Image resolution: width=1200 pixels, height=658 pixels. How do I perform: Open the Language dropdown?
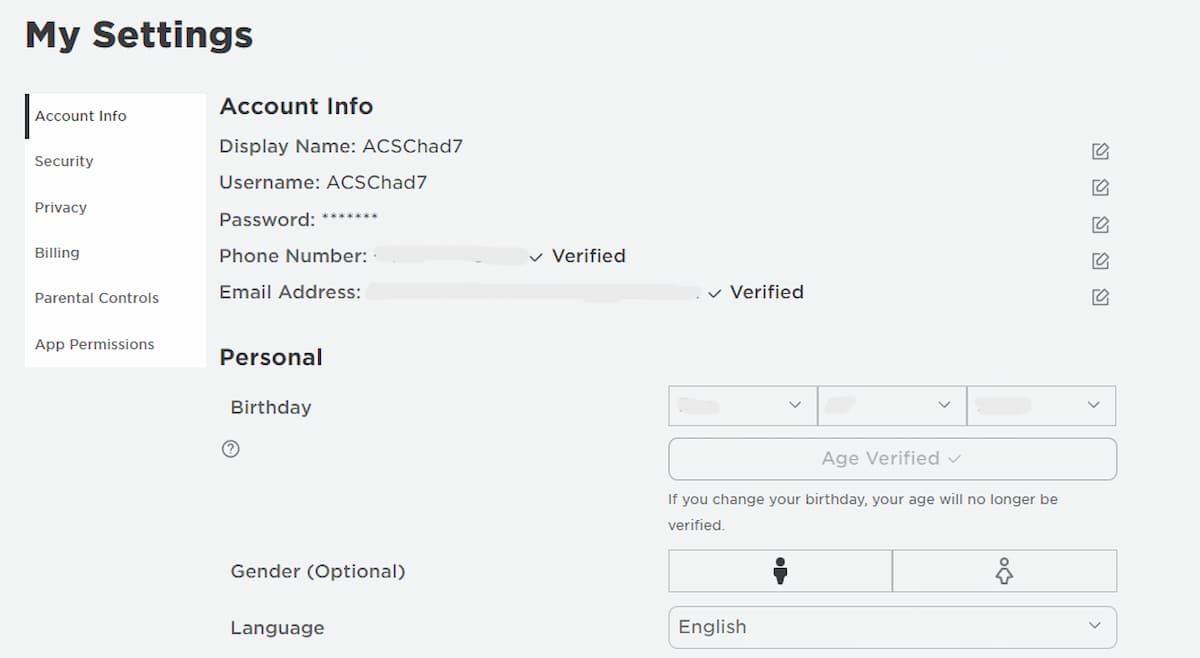[892, 627]
